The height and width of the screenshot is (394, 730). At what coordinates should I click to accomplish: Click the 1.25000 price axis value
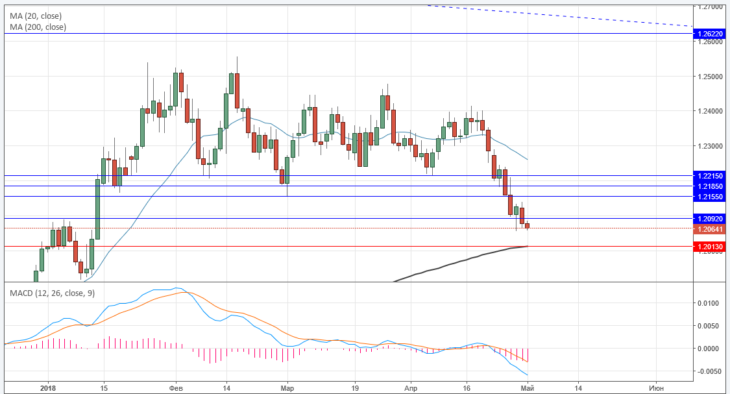pyautogui.click(x=710, y=76)
